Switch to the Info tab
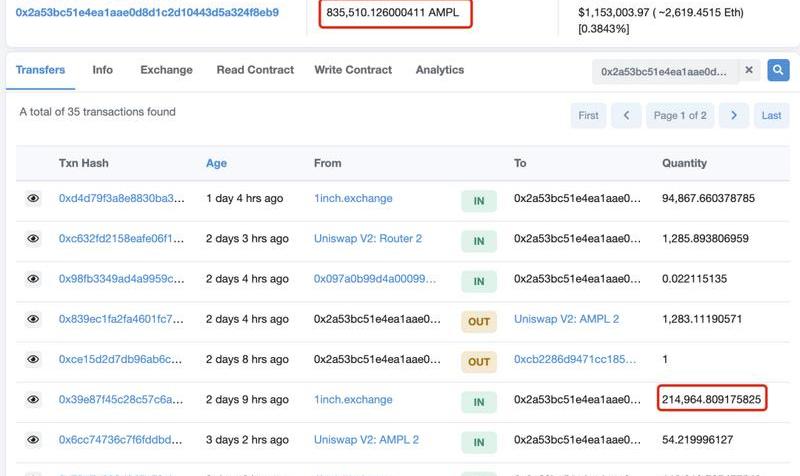 [102, 70]
